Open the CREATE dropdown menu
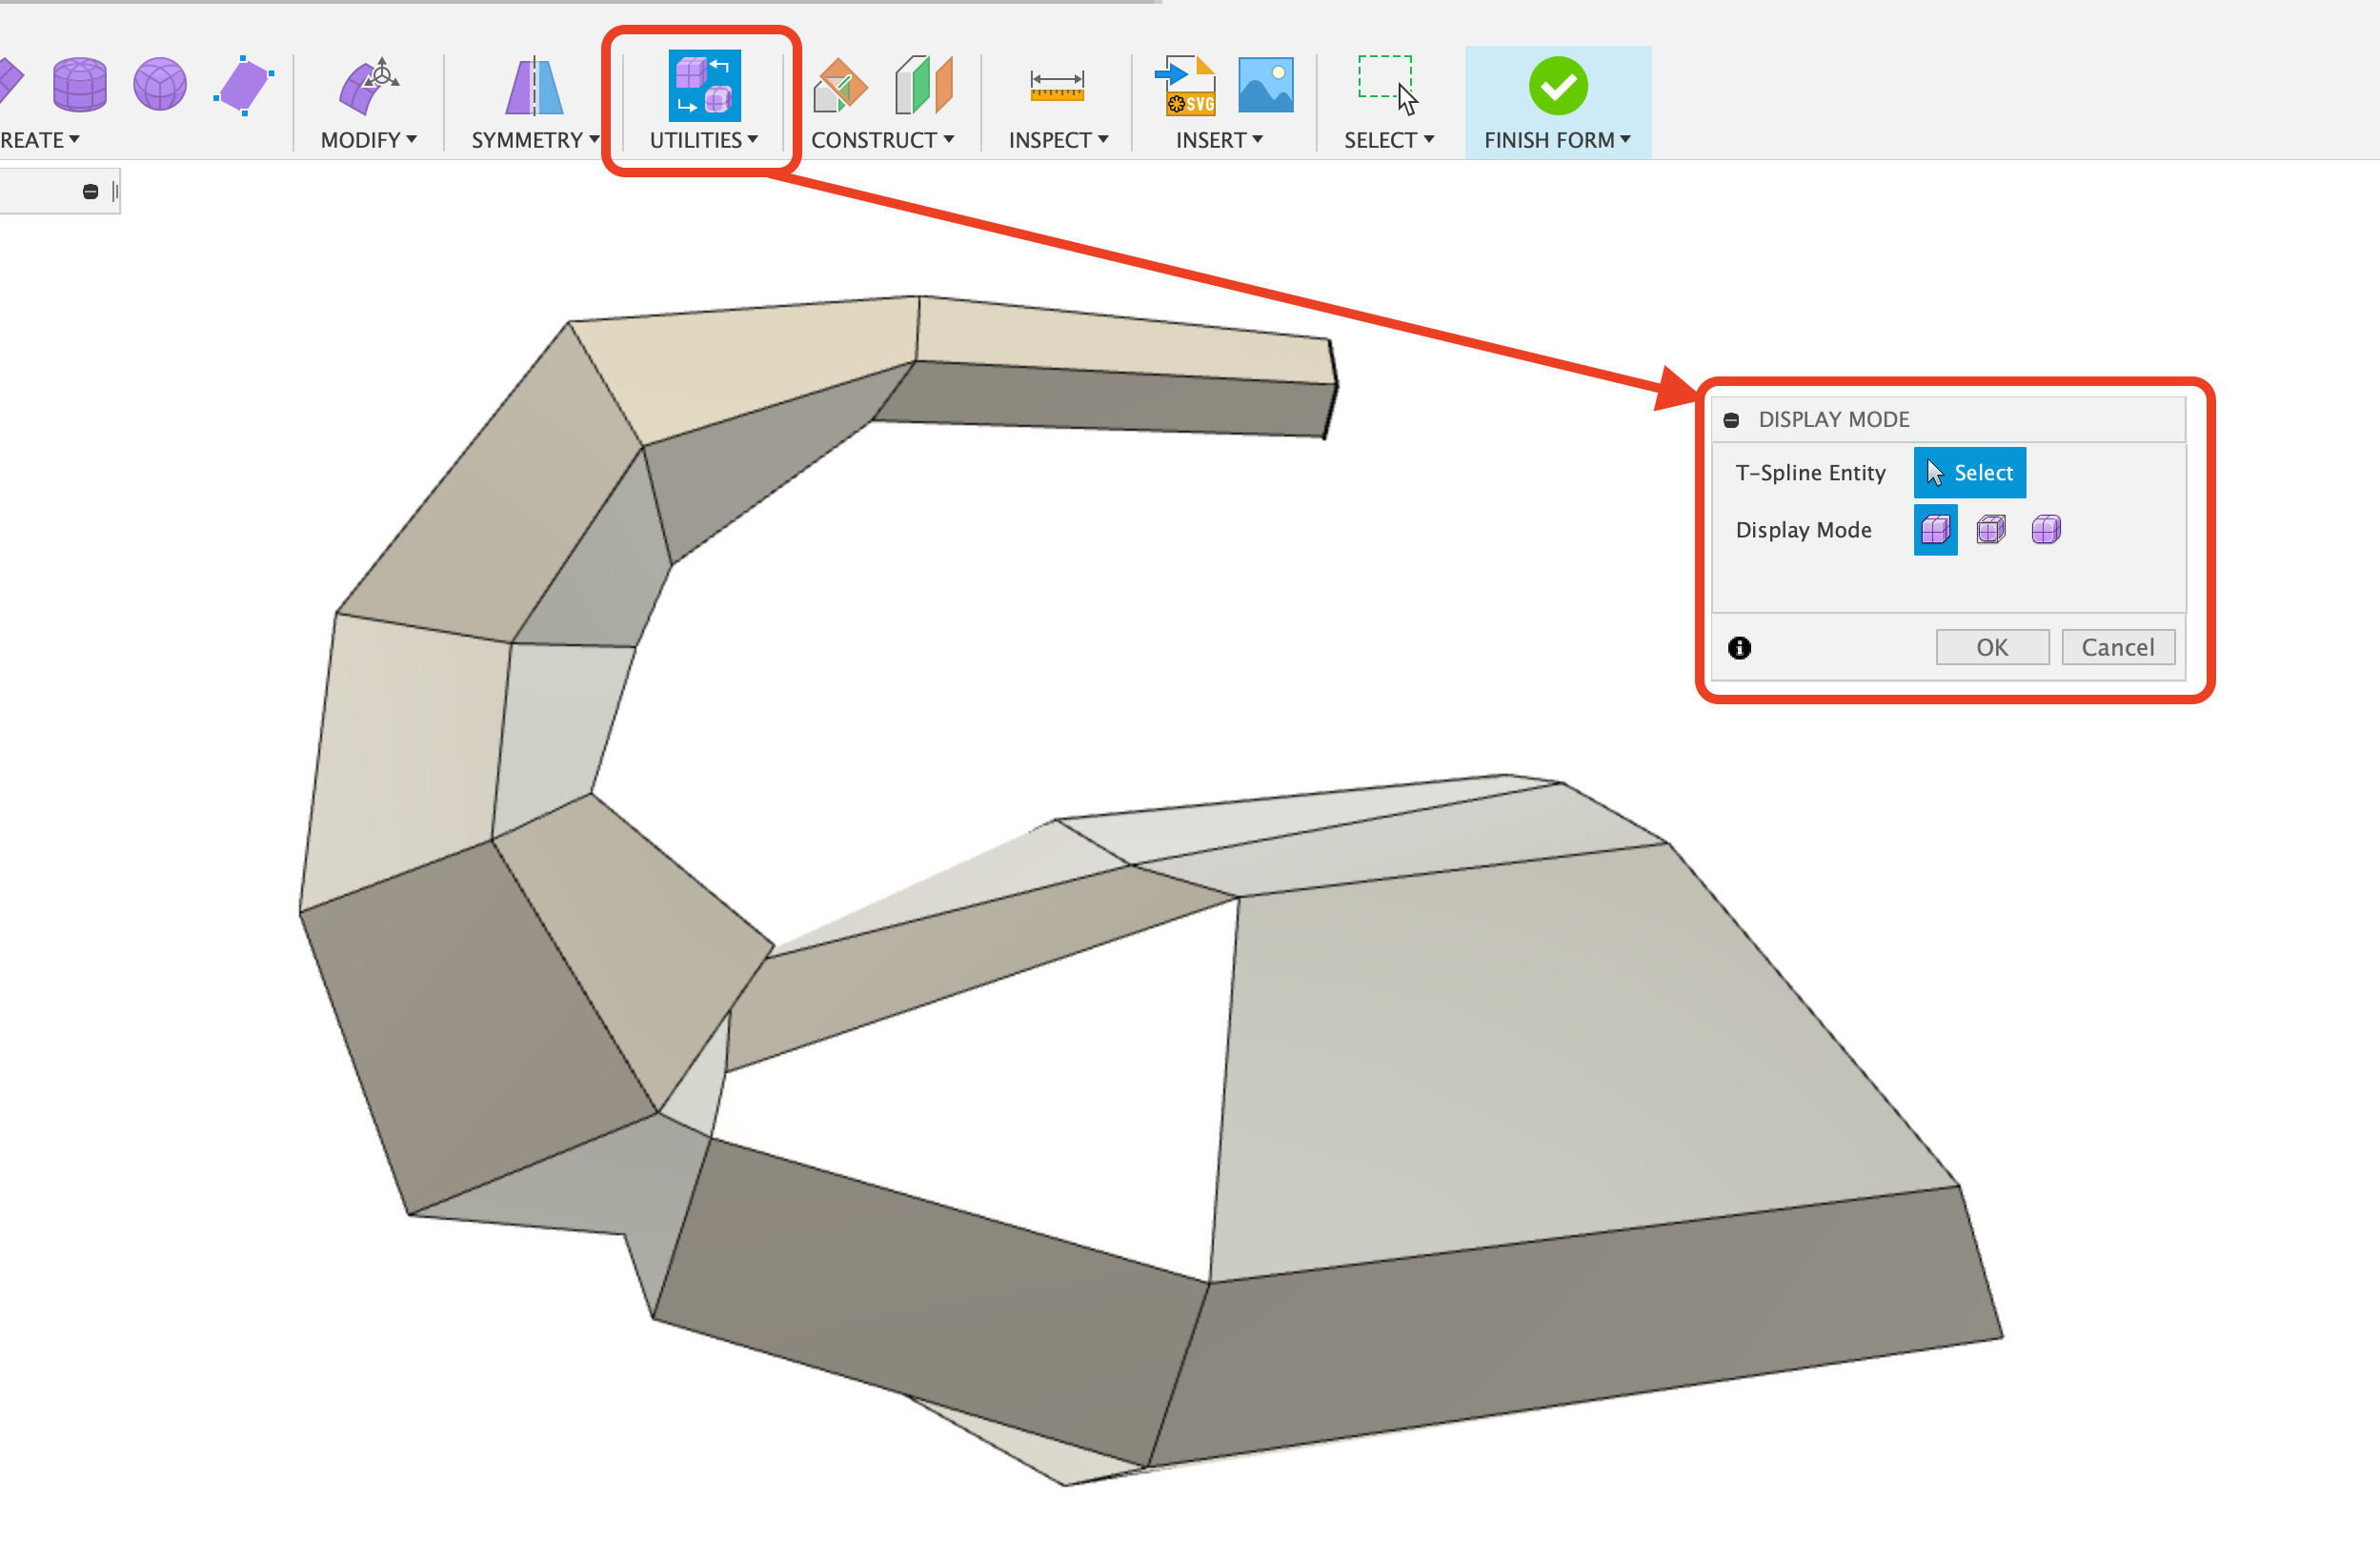 coord(40,140)
